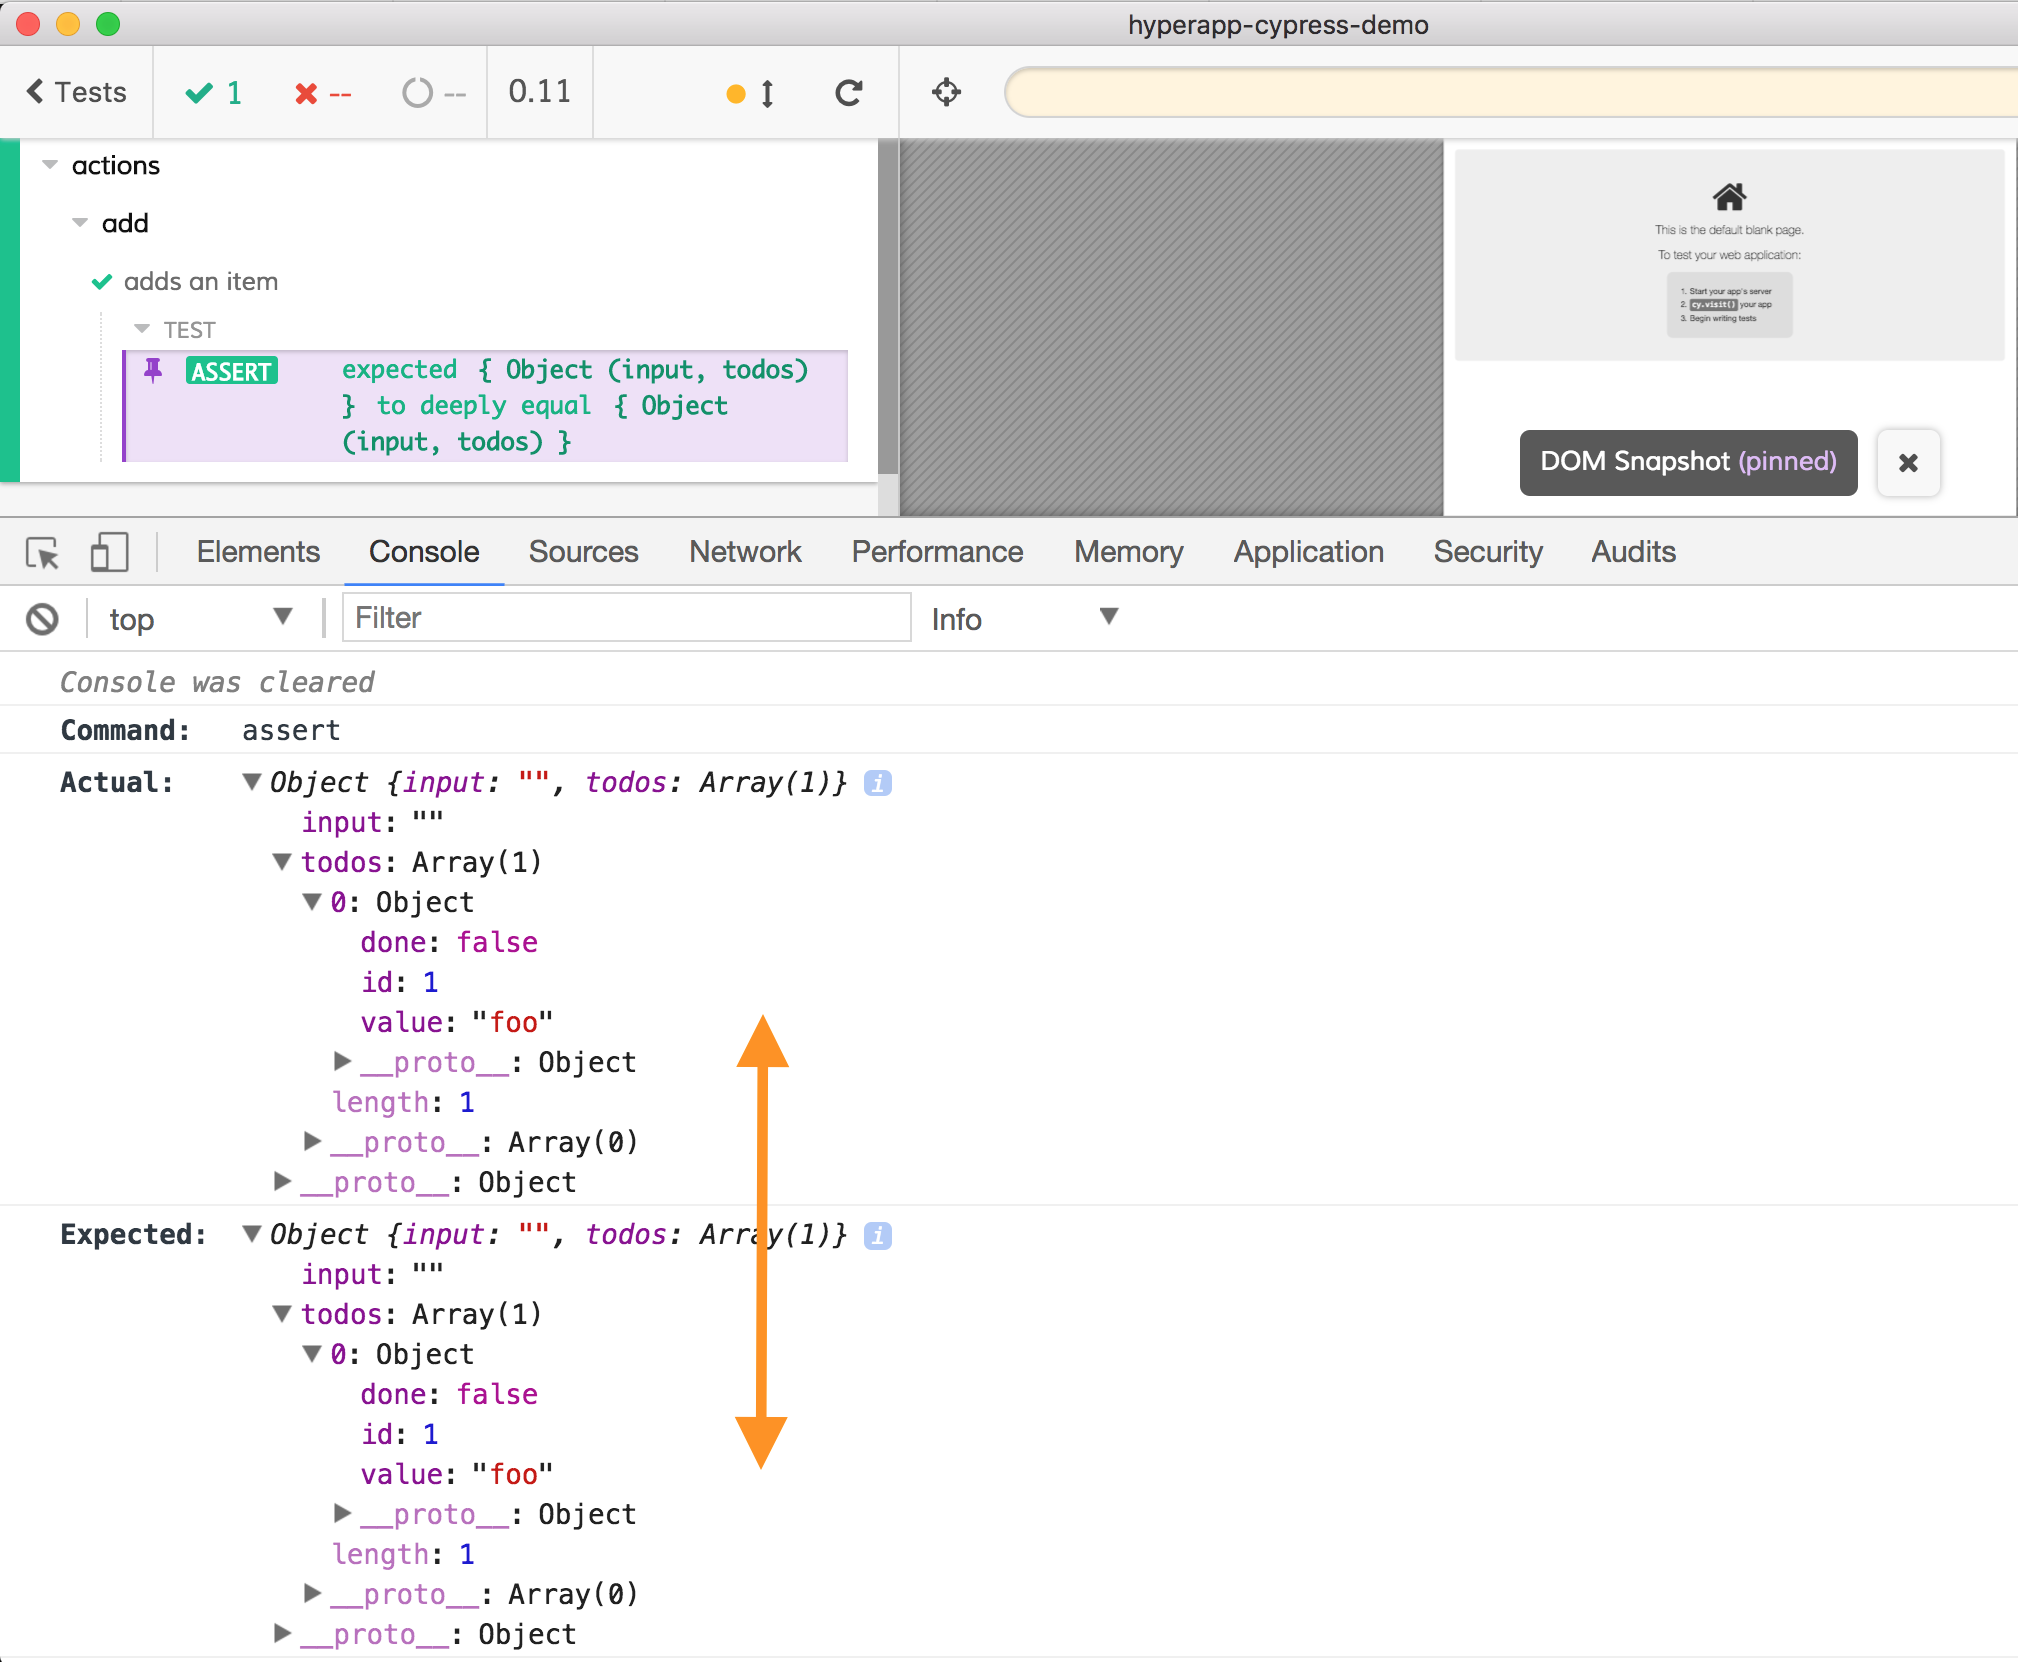Collapse the Actual todos array
Screen dimensions: 2018x1662
(x=283, y=862)
